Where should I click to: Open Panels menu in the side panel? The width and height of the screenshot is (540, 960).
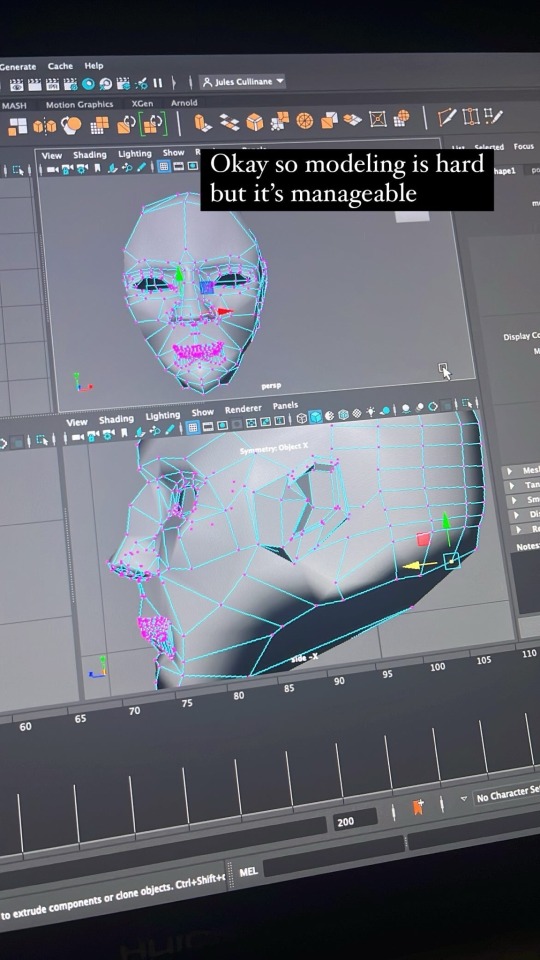(x=285, y=405)
